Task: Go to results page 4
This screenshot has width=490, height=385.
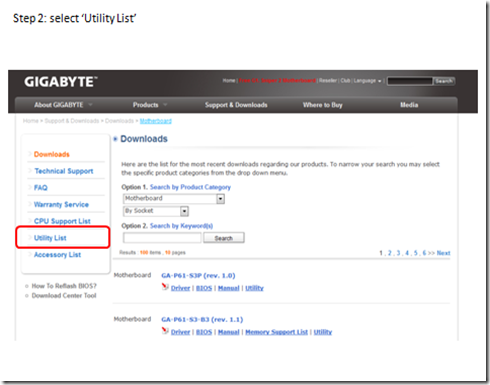Action: (x=407, y=253)
